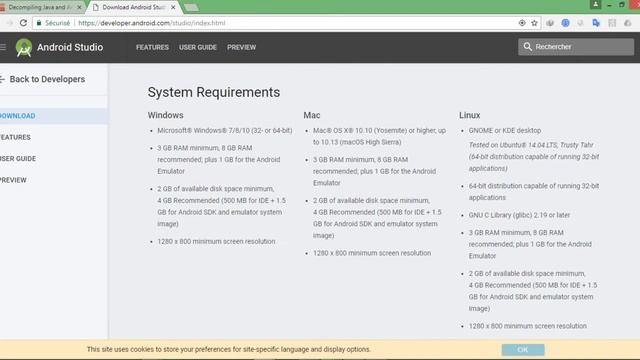640x360 pixels.
Task: Close the Download Android Studio tab
Action: (x=173, y=7)
